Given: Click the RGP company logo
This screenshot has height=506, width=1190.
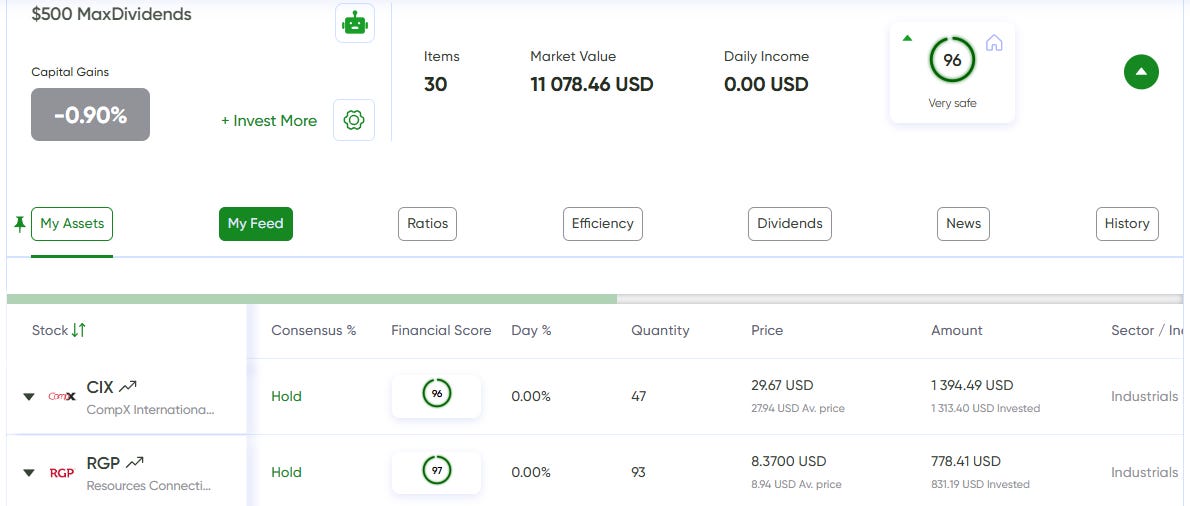Looking at the screenshot, I should tap(62, 472).
